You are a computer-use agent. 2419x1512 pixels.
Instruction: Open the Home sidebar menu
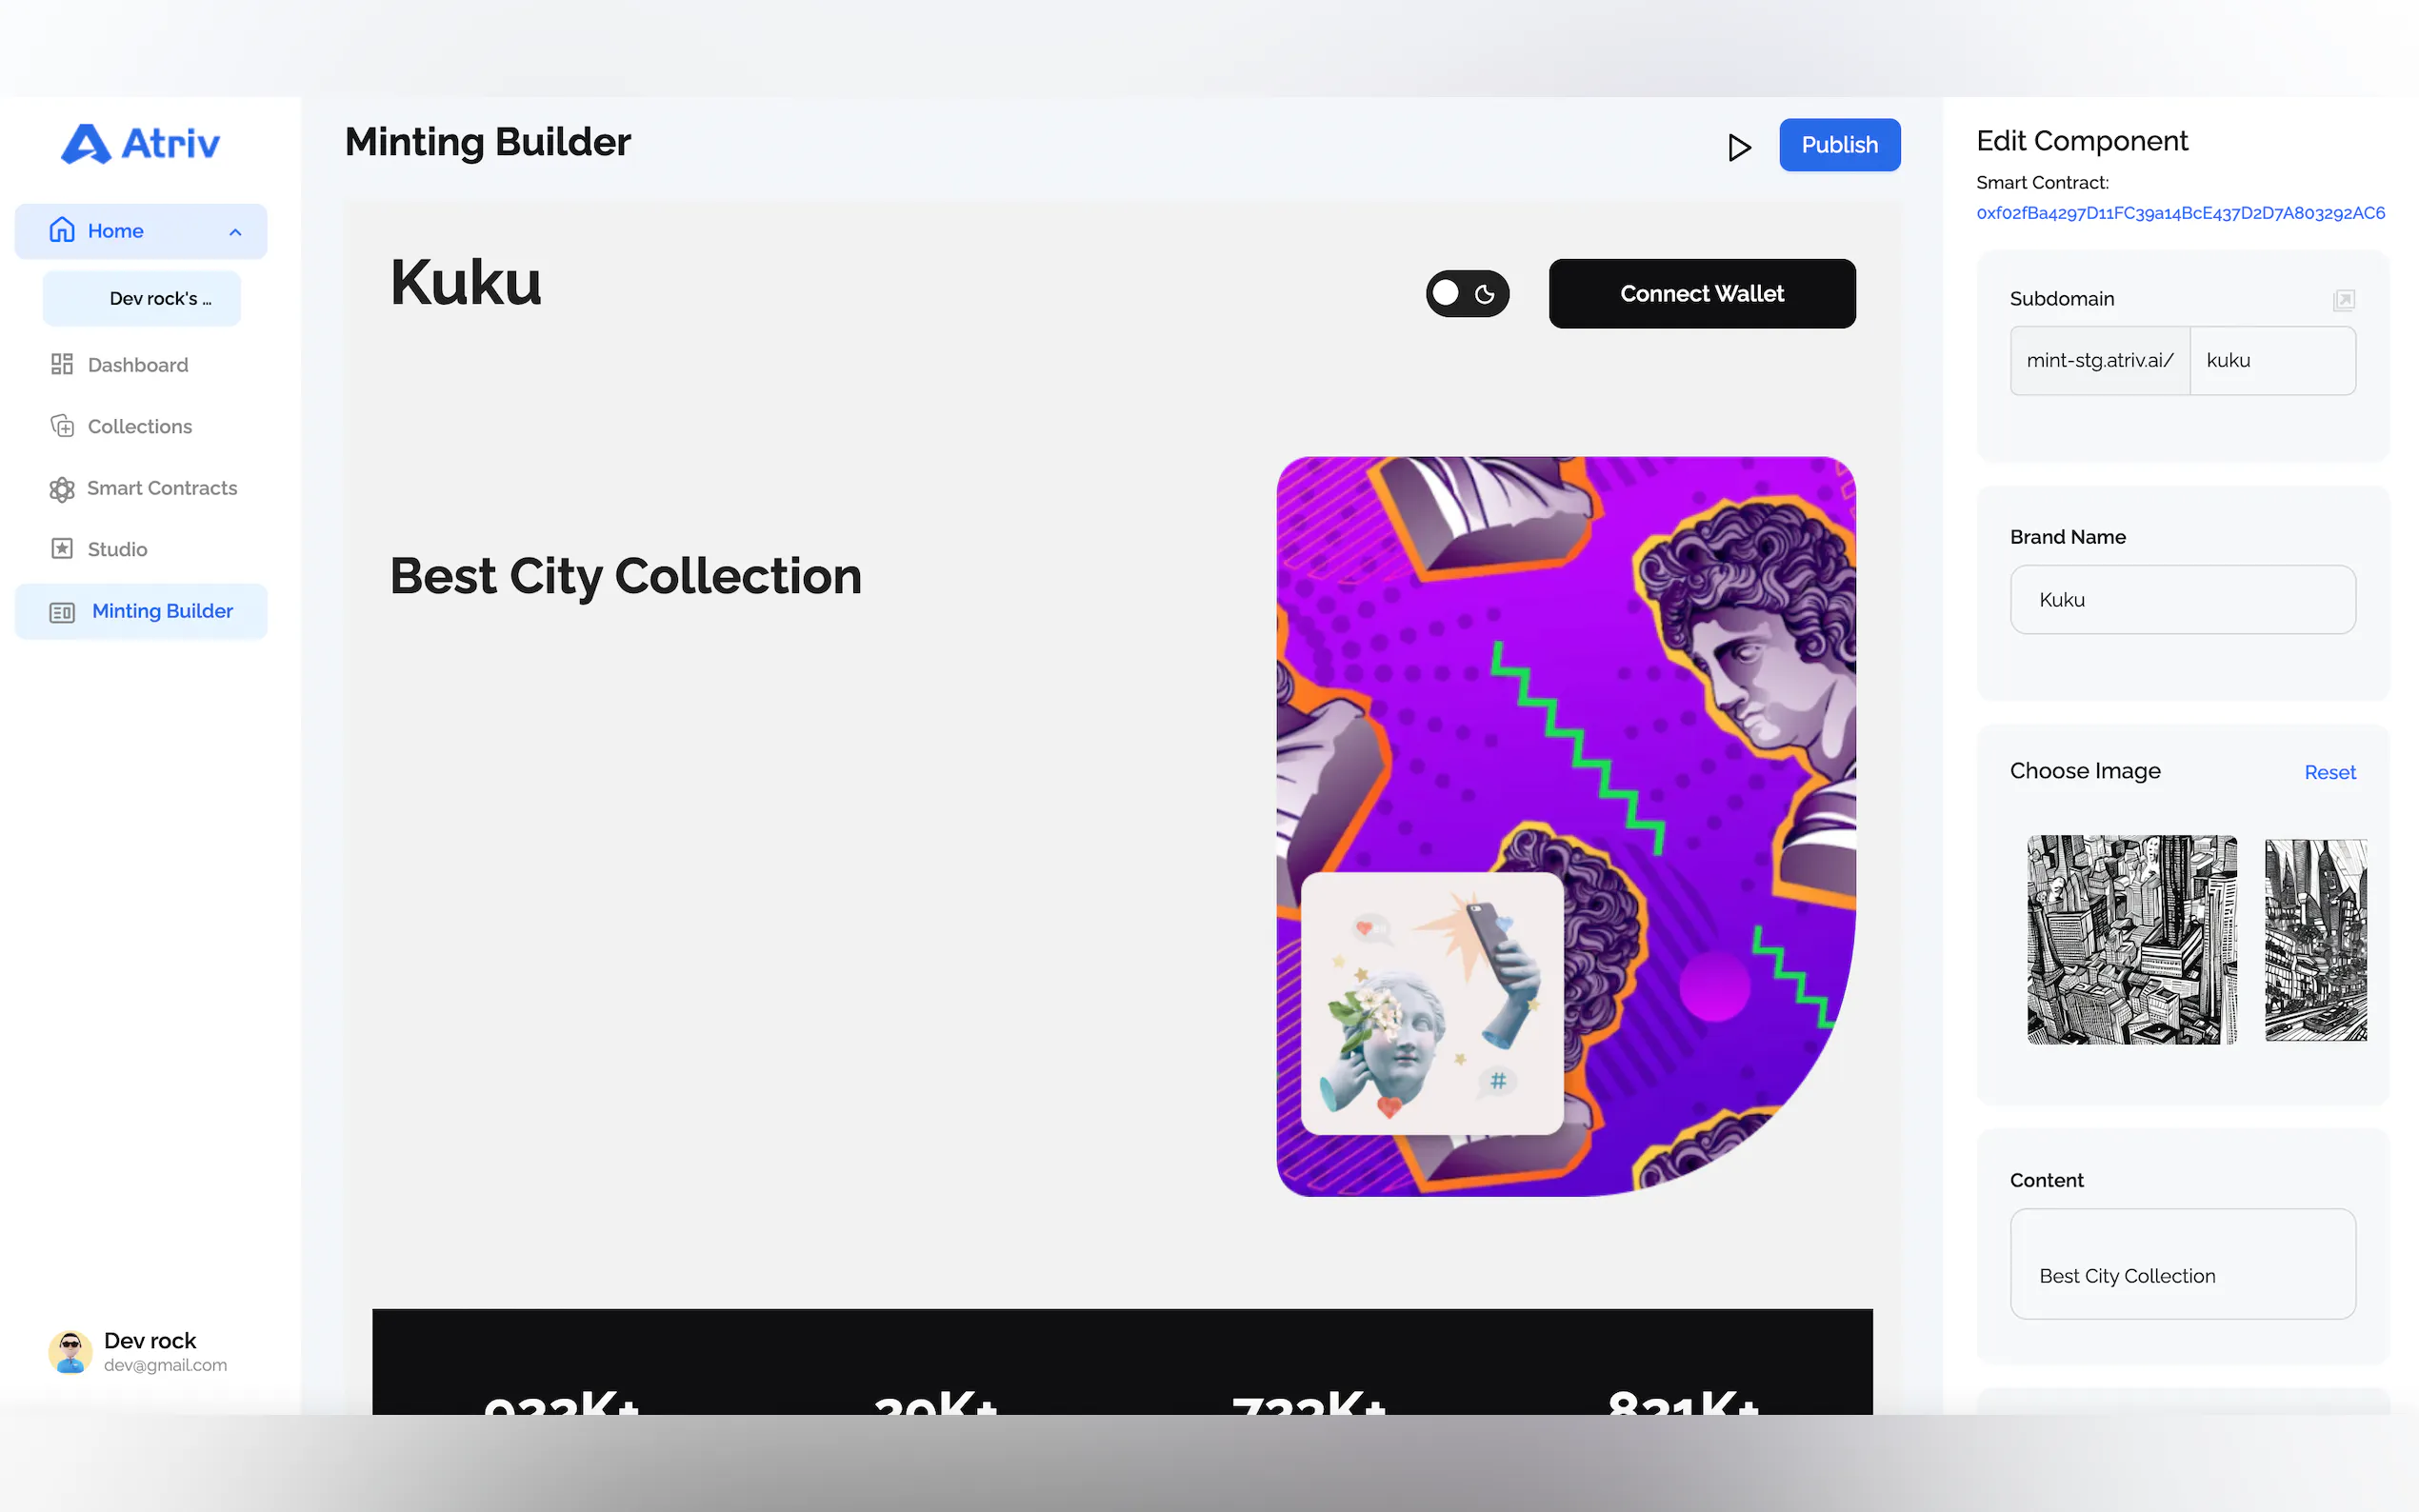[141, 231]
